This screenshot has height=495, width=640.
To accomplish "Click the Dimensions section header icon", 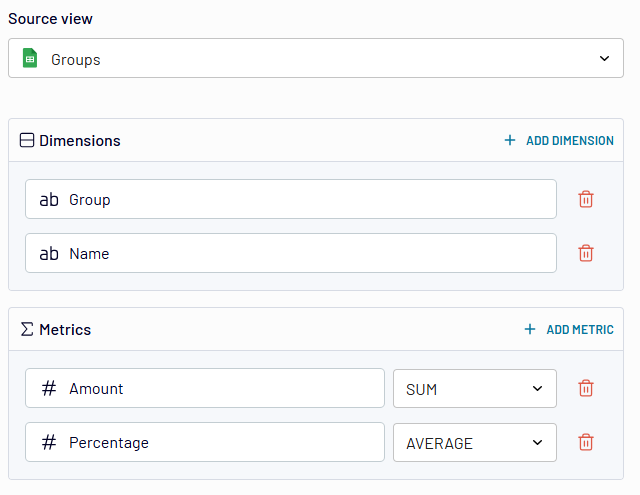I will [x=27, y=141].
